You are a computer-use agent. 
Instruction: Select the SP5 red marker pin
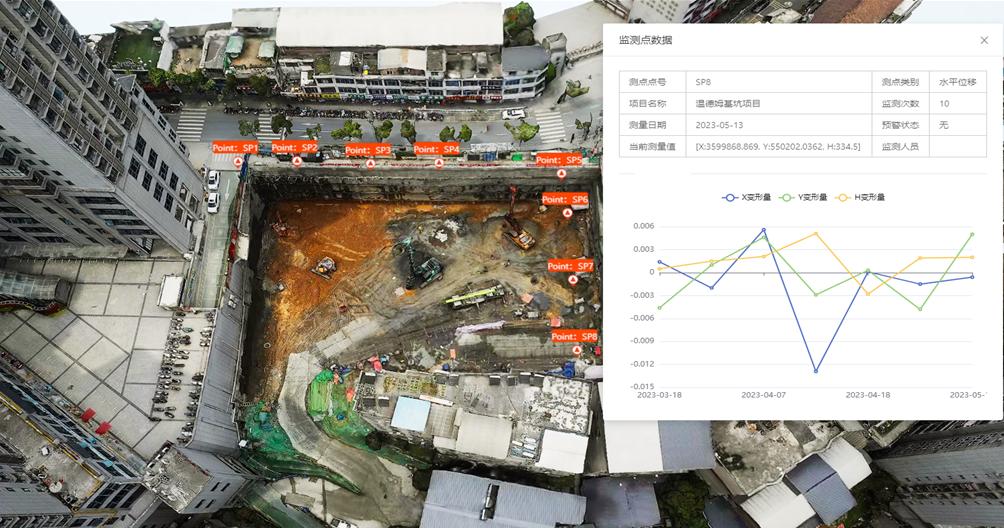pyautogui.click(x=562, y=173)
